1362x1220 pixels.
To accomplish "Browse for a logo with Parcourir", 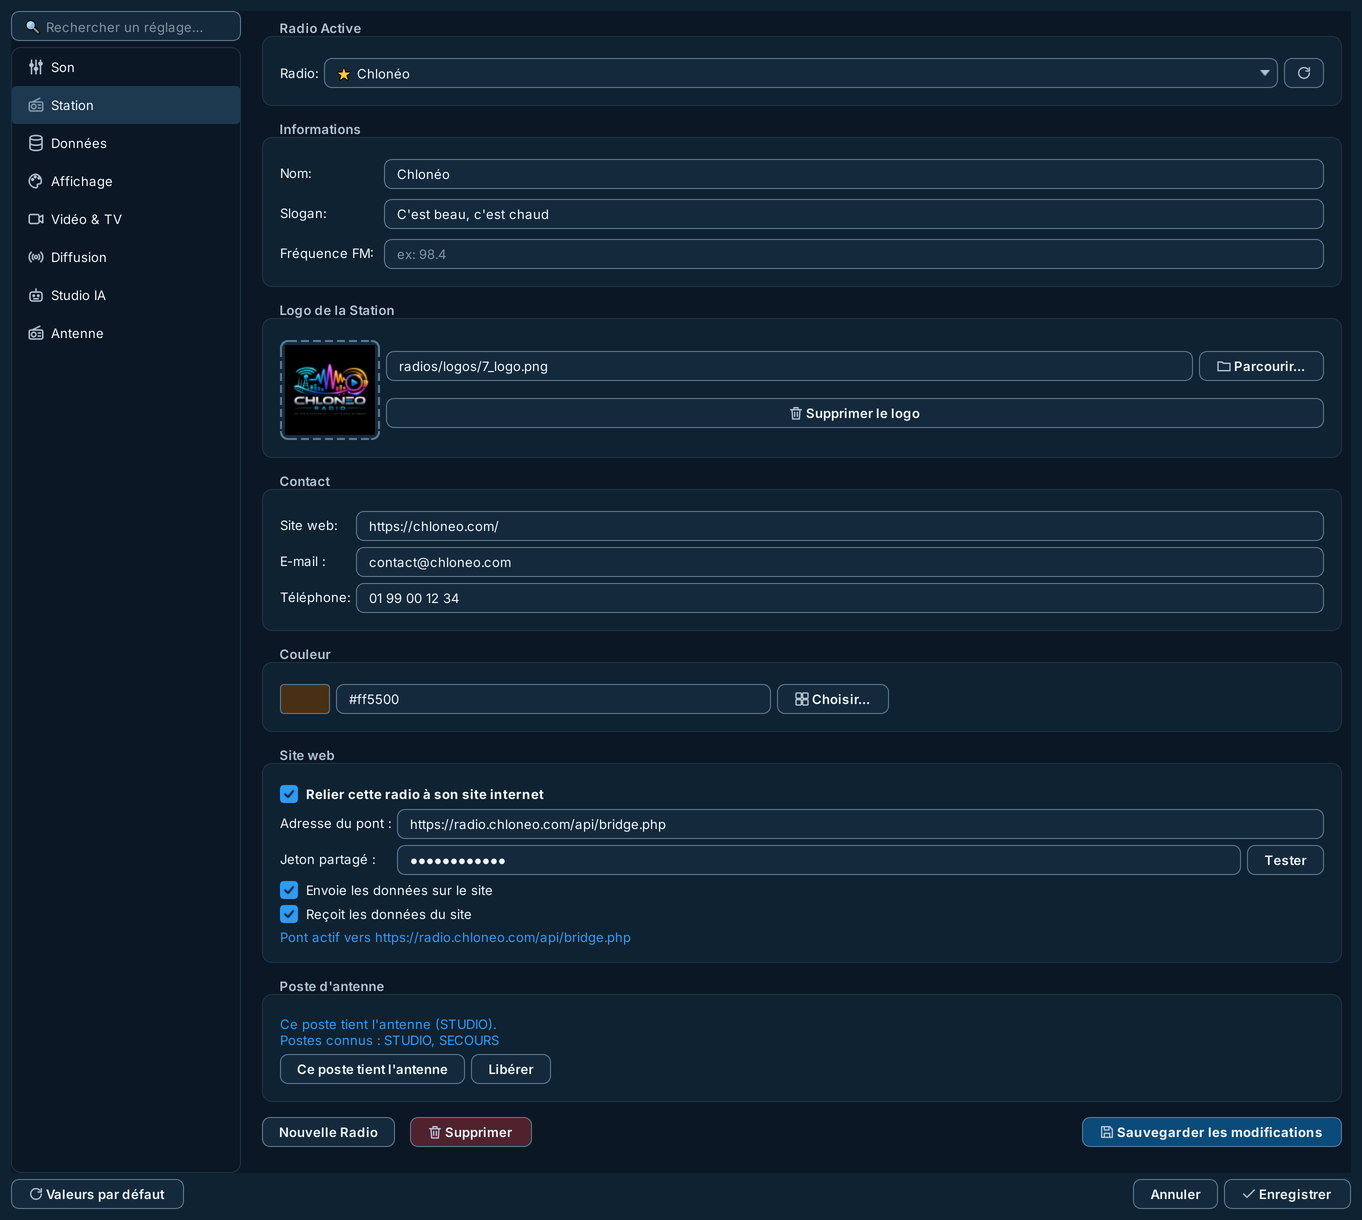I will pos(1261,366).
